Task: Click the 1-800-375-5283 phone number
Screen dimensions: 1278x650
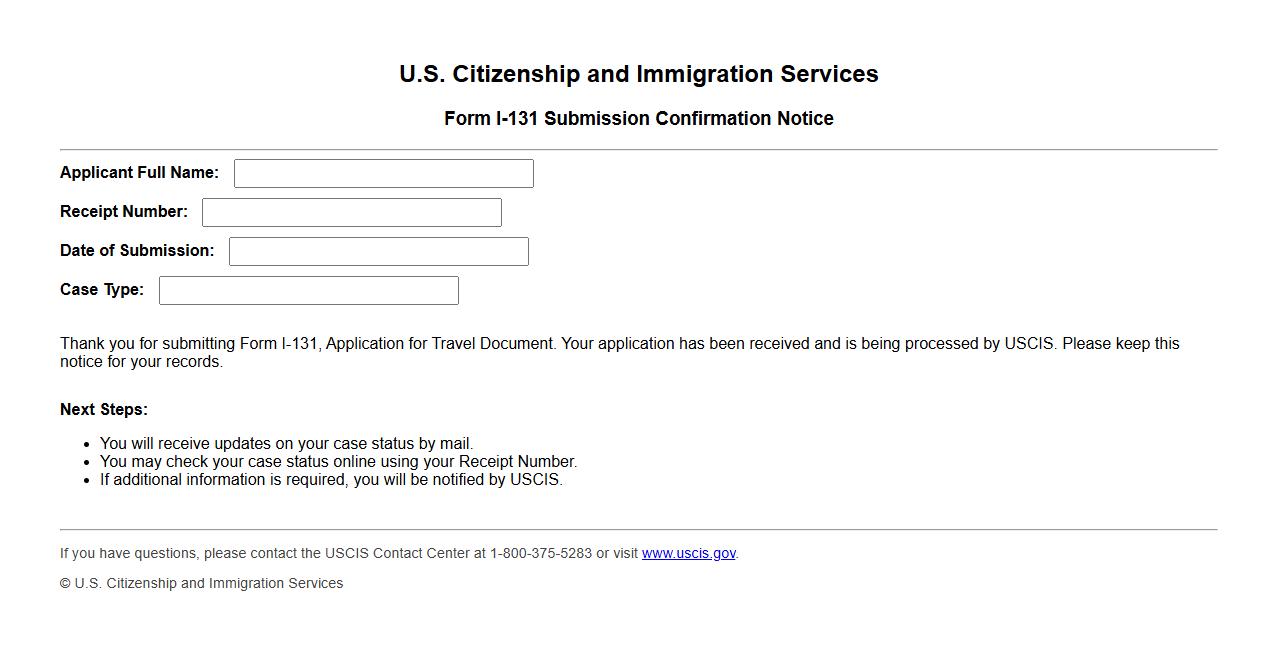Action: [x=540, y=553]
